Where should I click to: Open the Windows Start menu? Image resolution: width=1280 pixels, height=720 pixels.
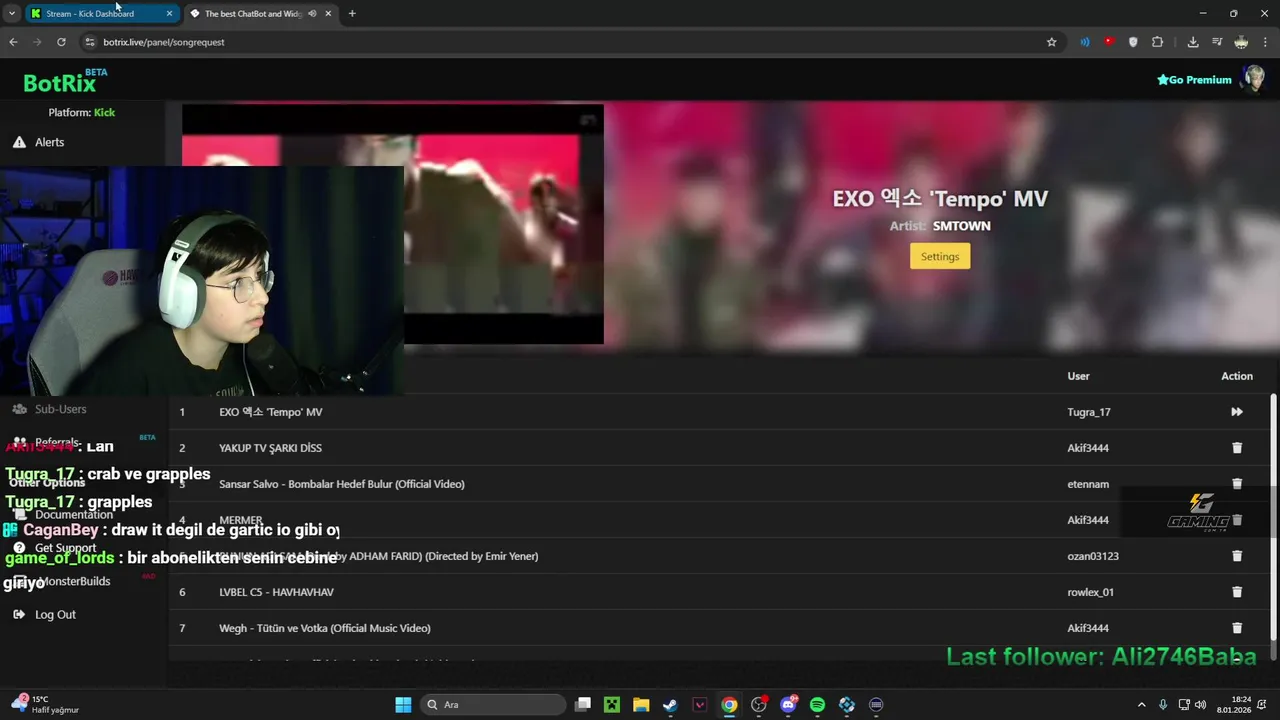click(x=403, y=705)
